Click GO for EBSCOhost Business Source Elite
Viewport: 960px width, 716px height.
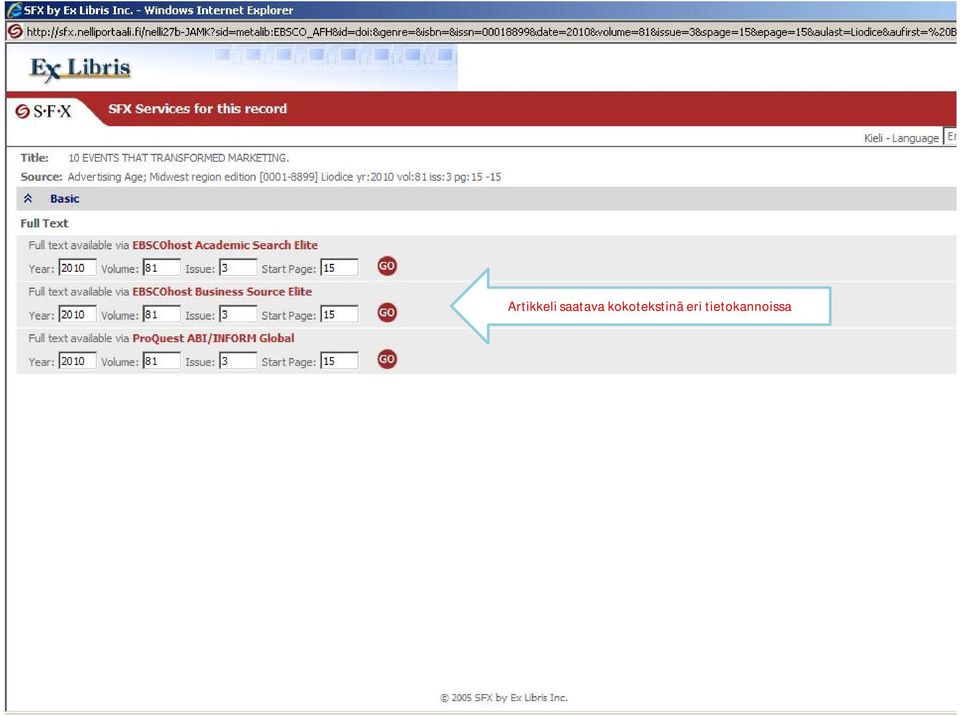387,312
